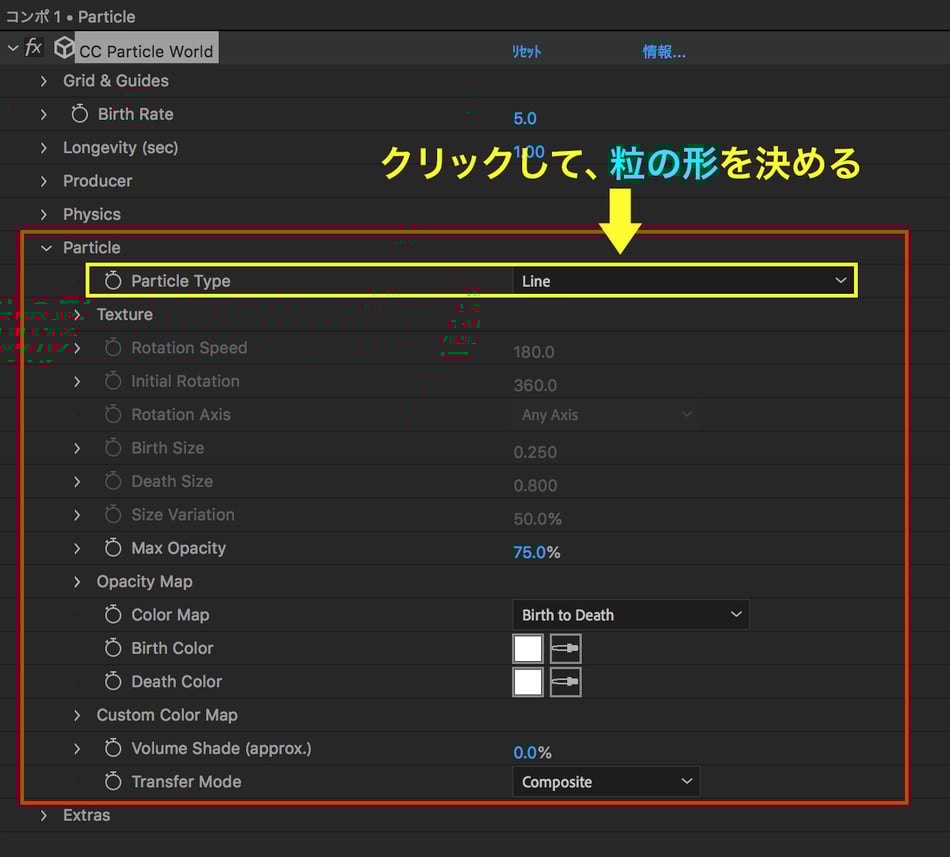Screen dimensions: 950x857
Task: Open the Transfer Mode dropdown set to Composite
Action: [x=605, y=782]
